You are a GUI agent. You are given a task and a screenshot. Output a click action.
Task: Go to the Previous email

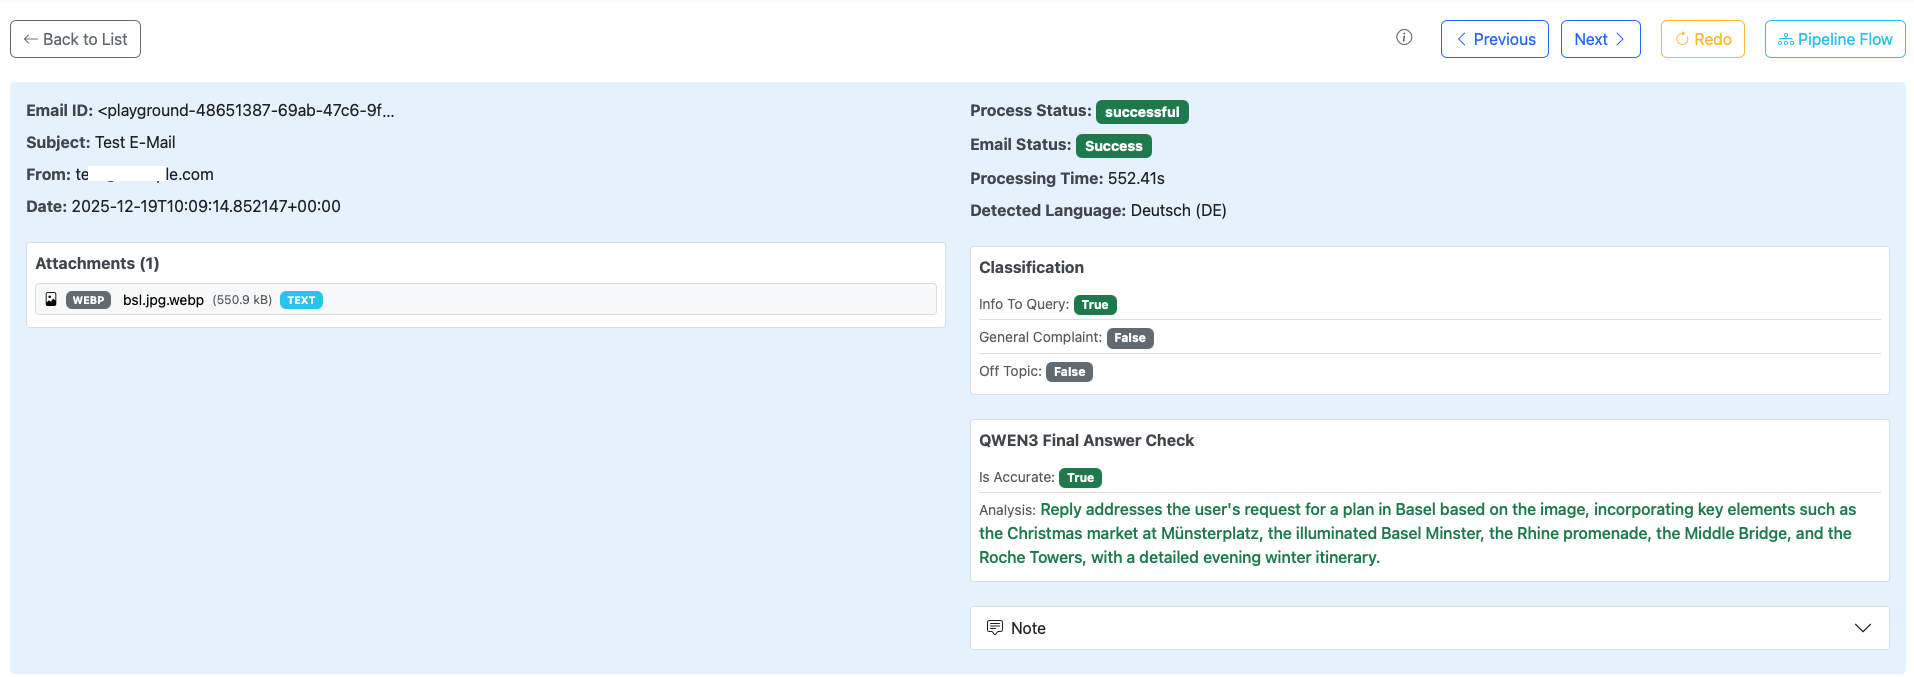tap(1494, 39)
